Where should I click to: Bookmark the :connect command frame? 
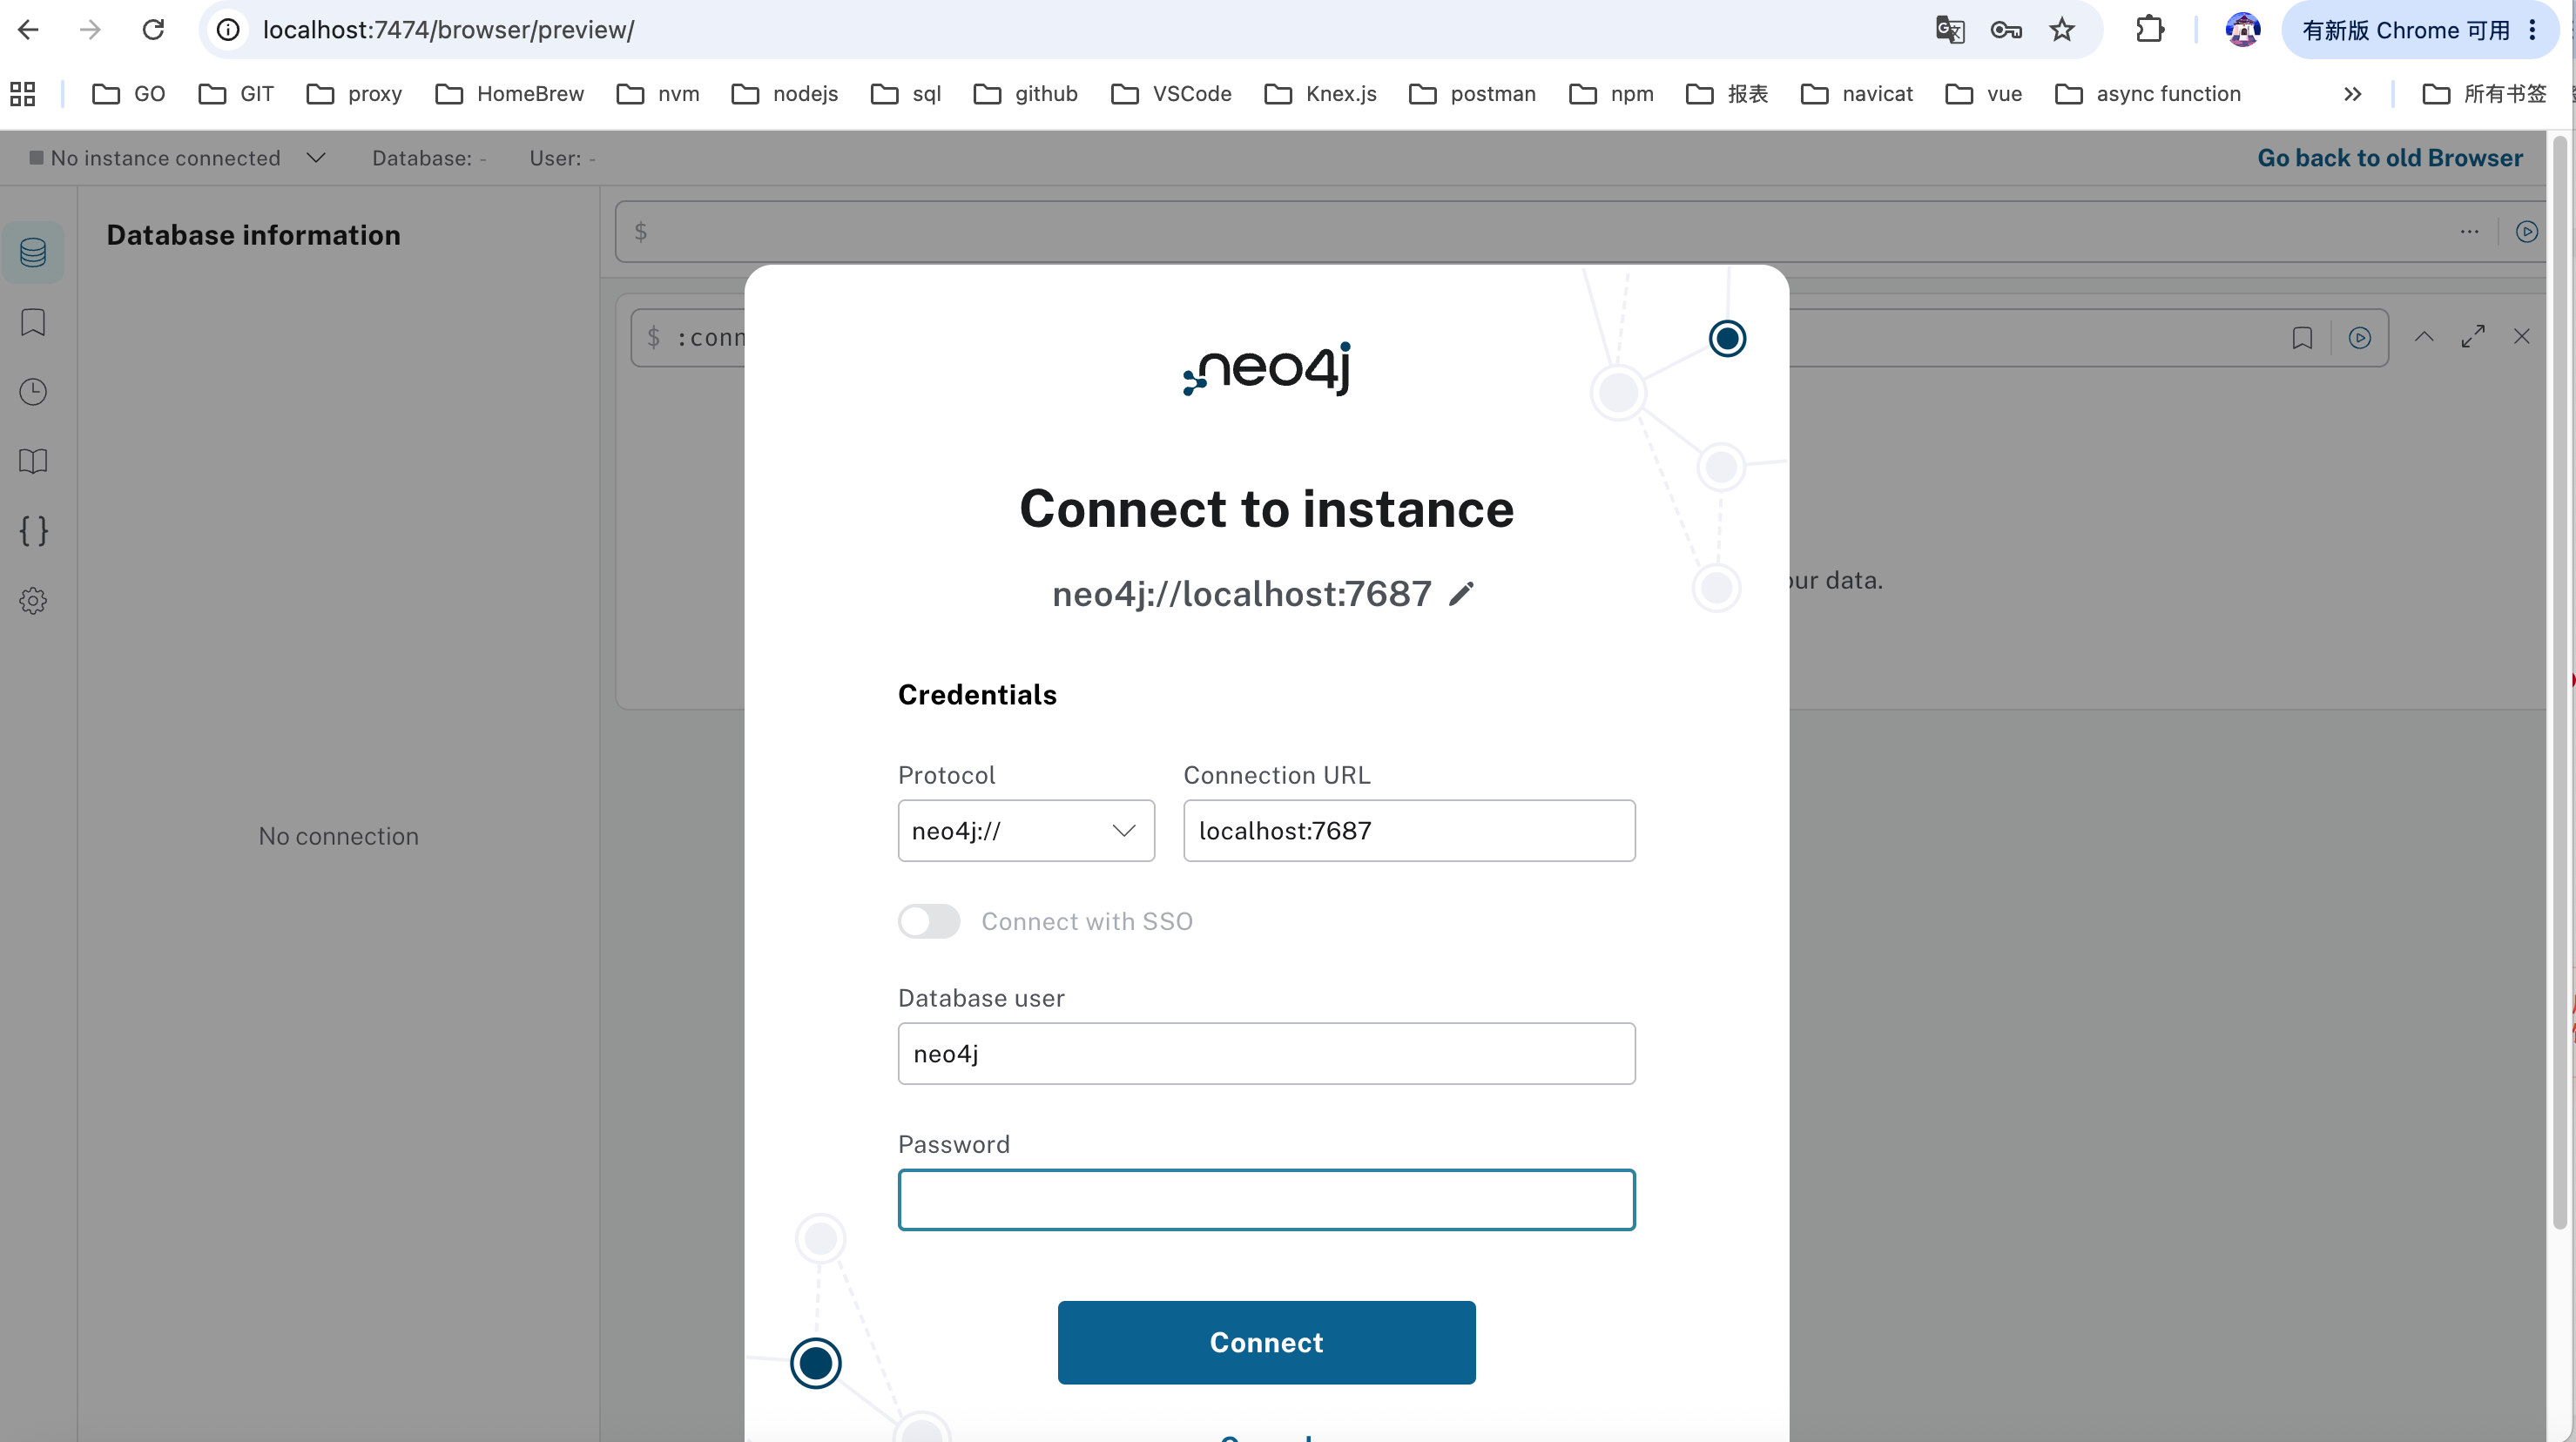click(x=2302, y=338)
